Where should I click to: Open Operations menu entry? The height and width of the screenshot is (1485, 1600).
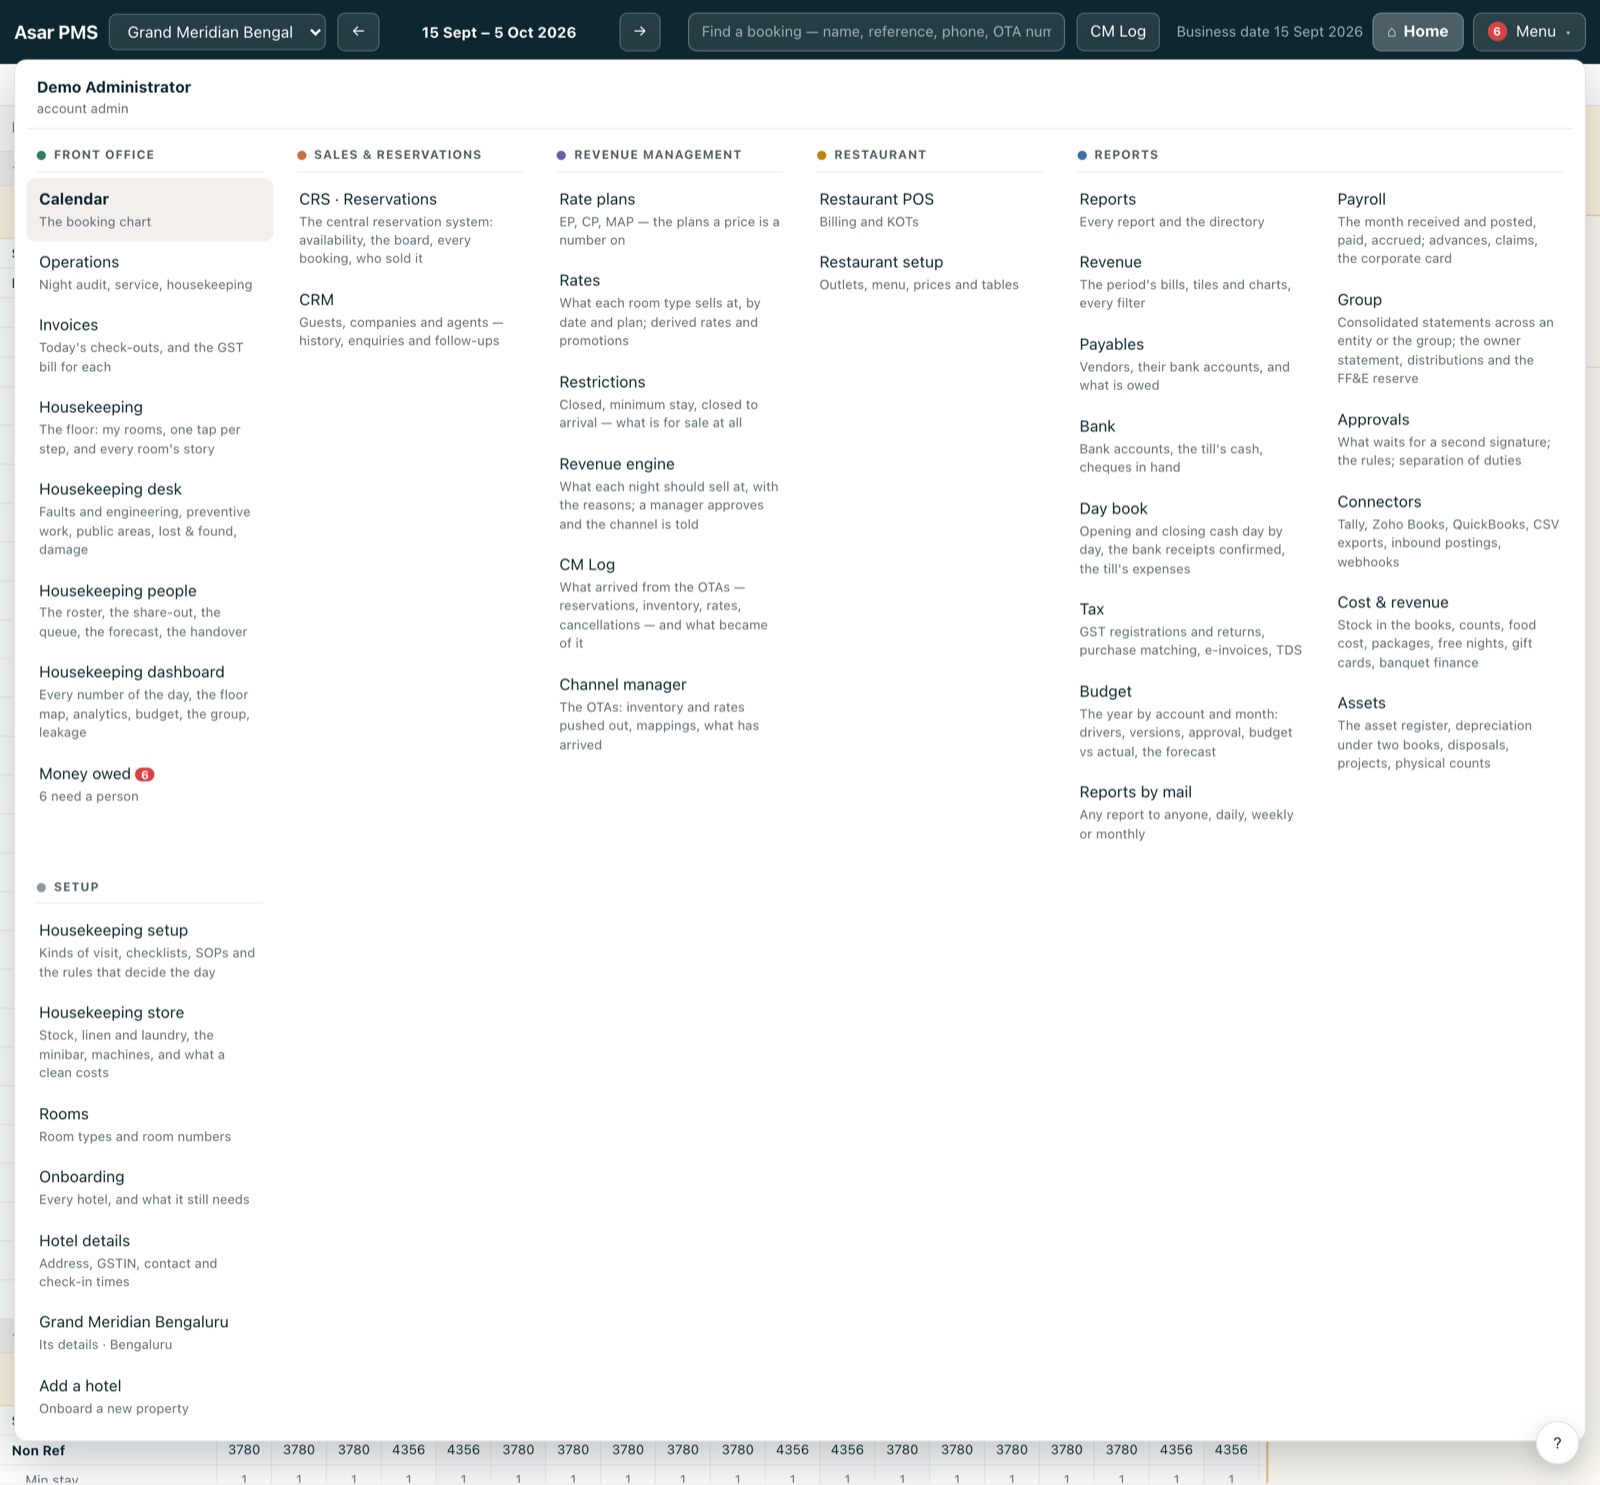(150, 273)
